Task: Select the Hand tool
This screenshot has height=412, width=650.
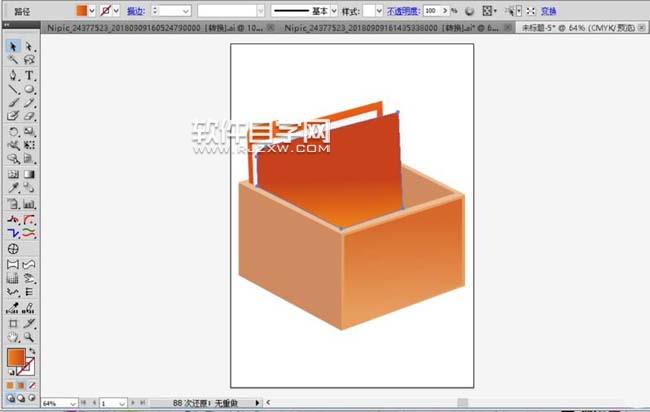Action: 13,337
